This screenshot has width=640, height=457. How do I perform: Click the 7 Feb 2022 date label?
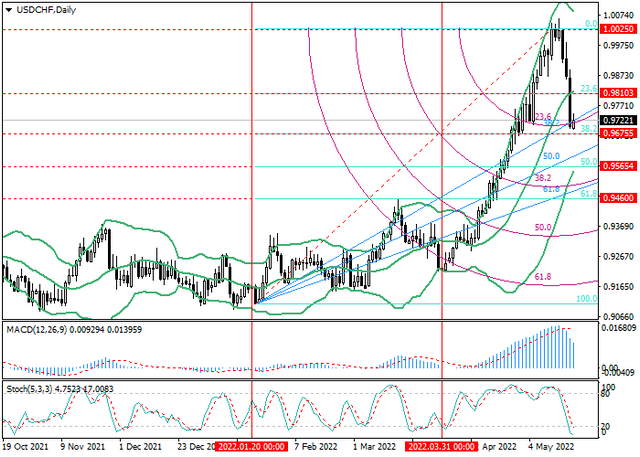tap(316, 446)
